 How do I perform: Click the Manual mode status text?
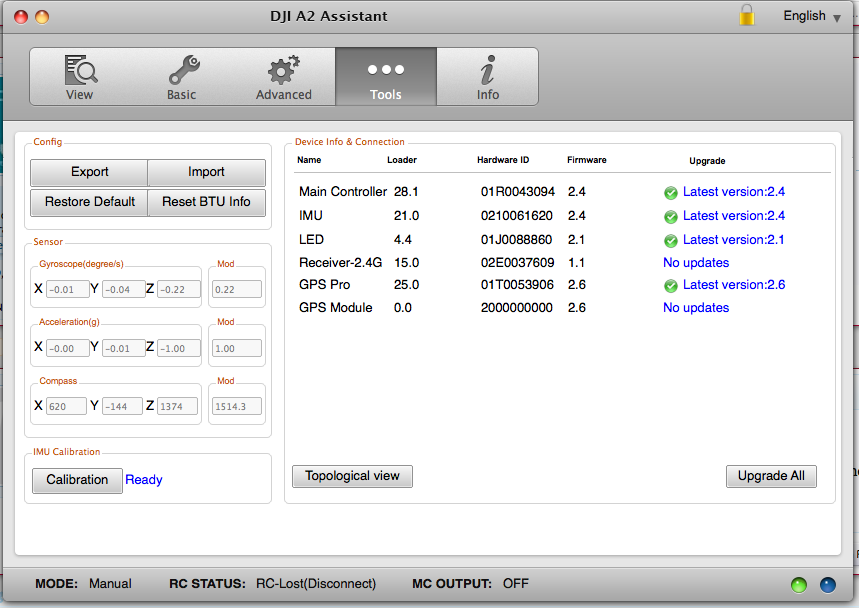110,584
